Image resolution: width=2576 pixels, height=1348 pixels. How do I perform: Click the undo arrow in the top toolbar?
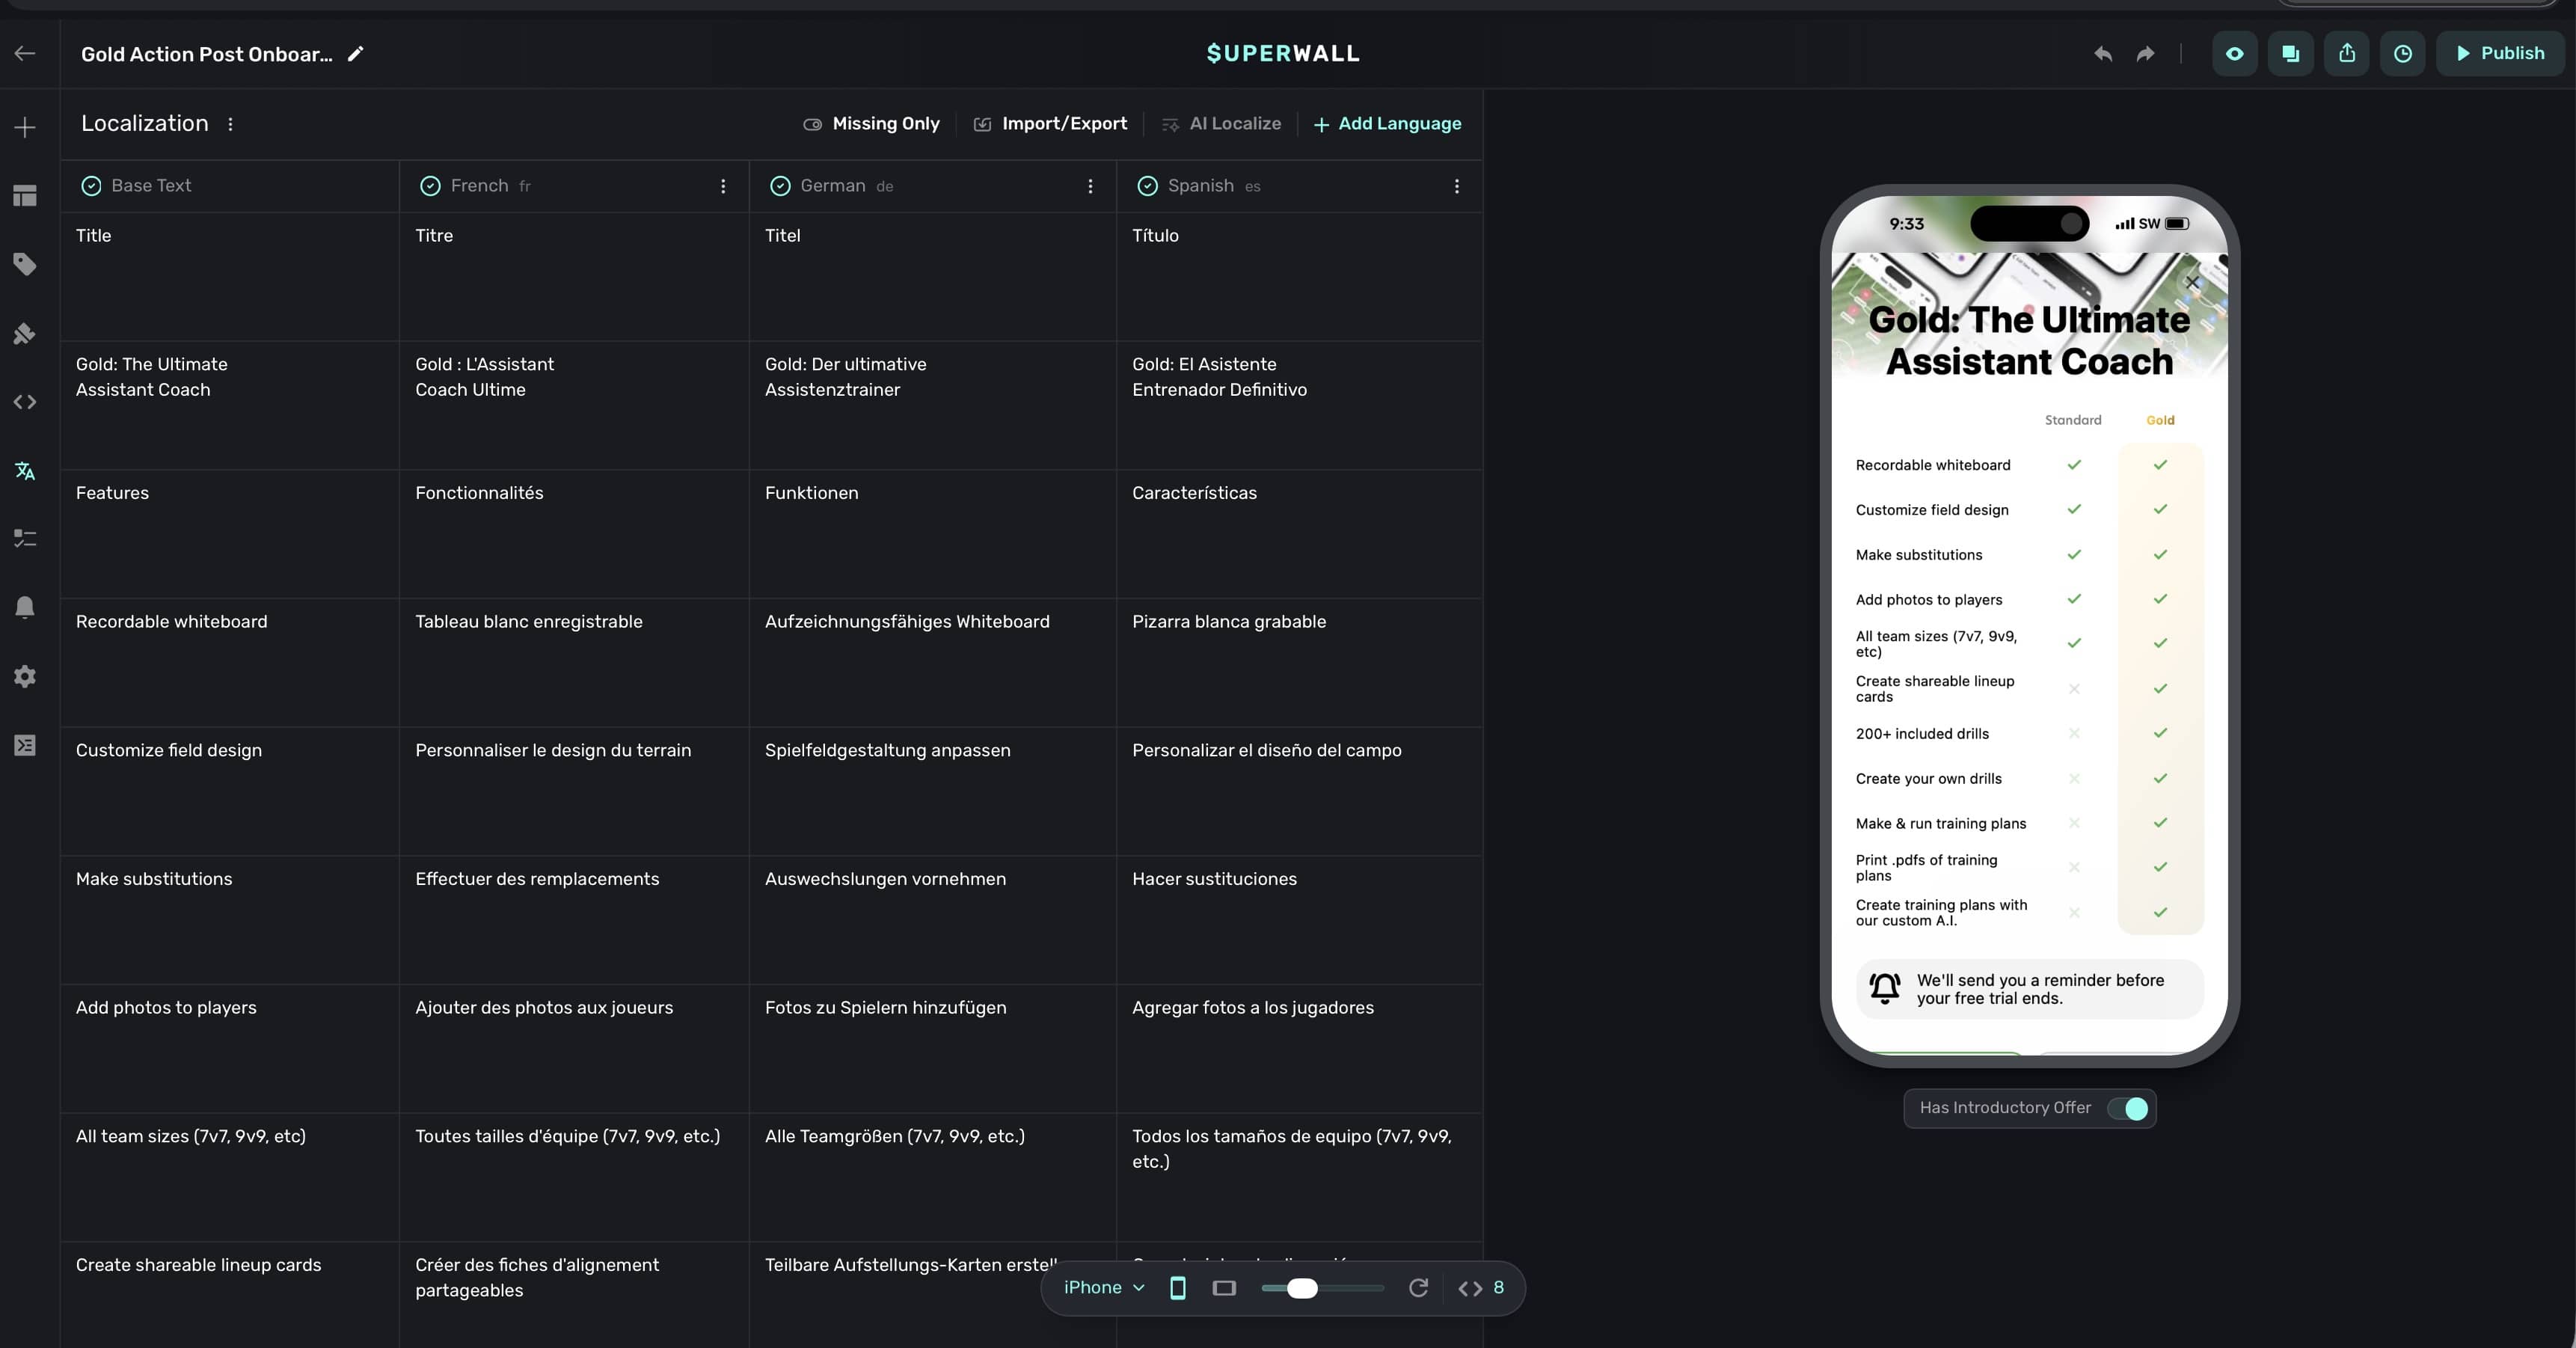click(2103, 53)
